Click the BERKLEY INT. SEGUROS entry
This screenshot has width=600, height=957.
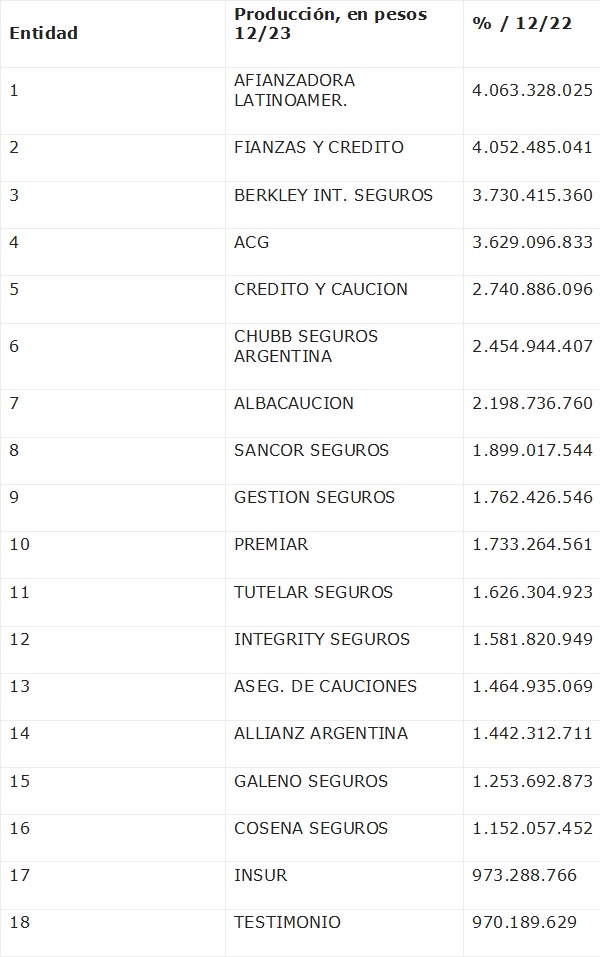(x=333, y=195)
